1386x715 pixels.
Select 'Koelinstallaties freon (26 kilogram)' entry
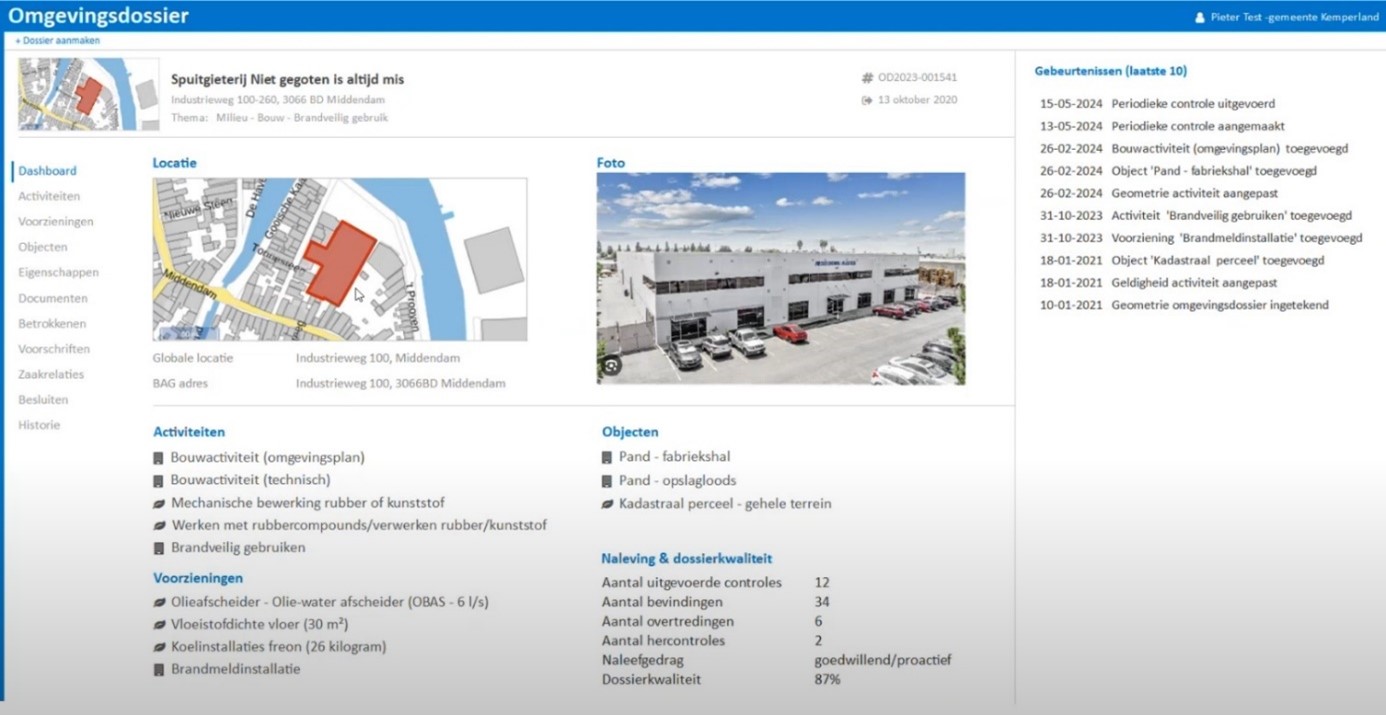point(278,647)
